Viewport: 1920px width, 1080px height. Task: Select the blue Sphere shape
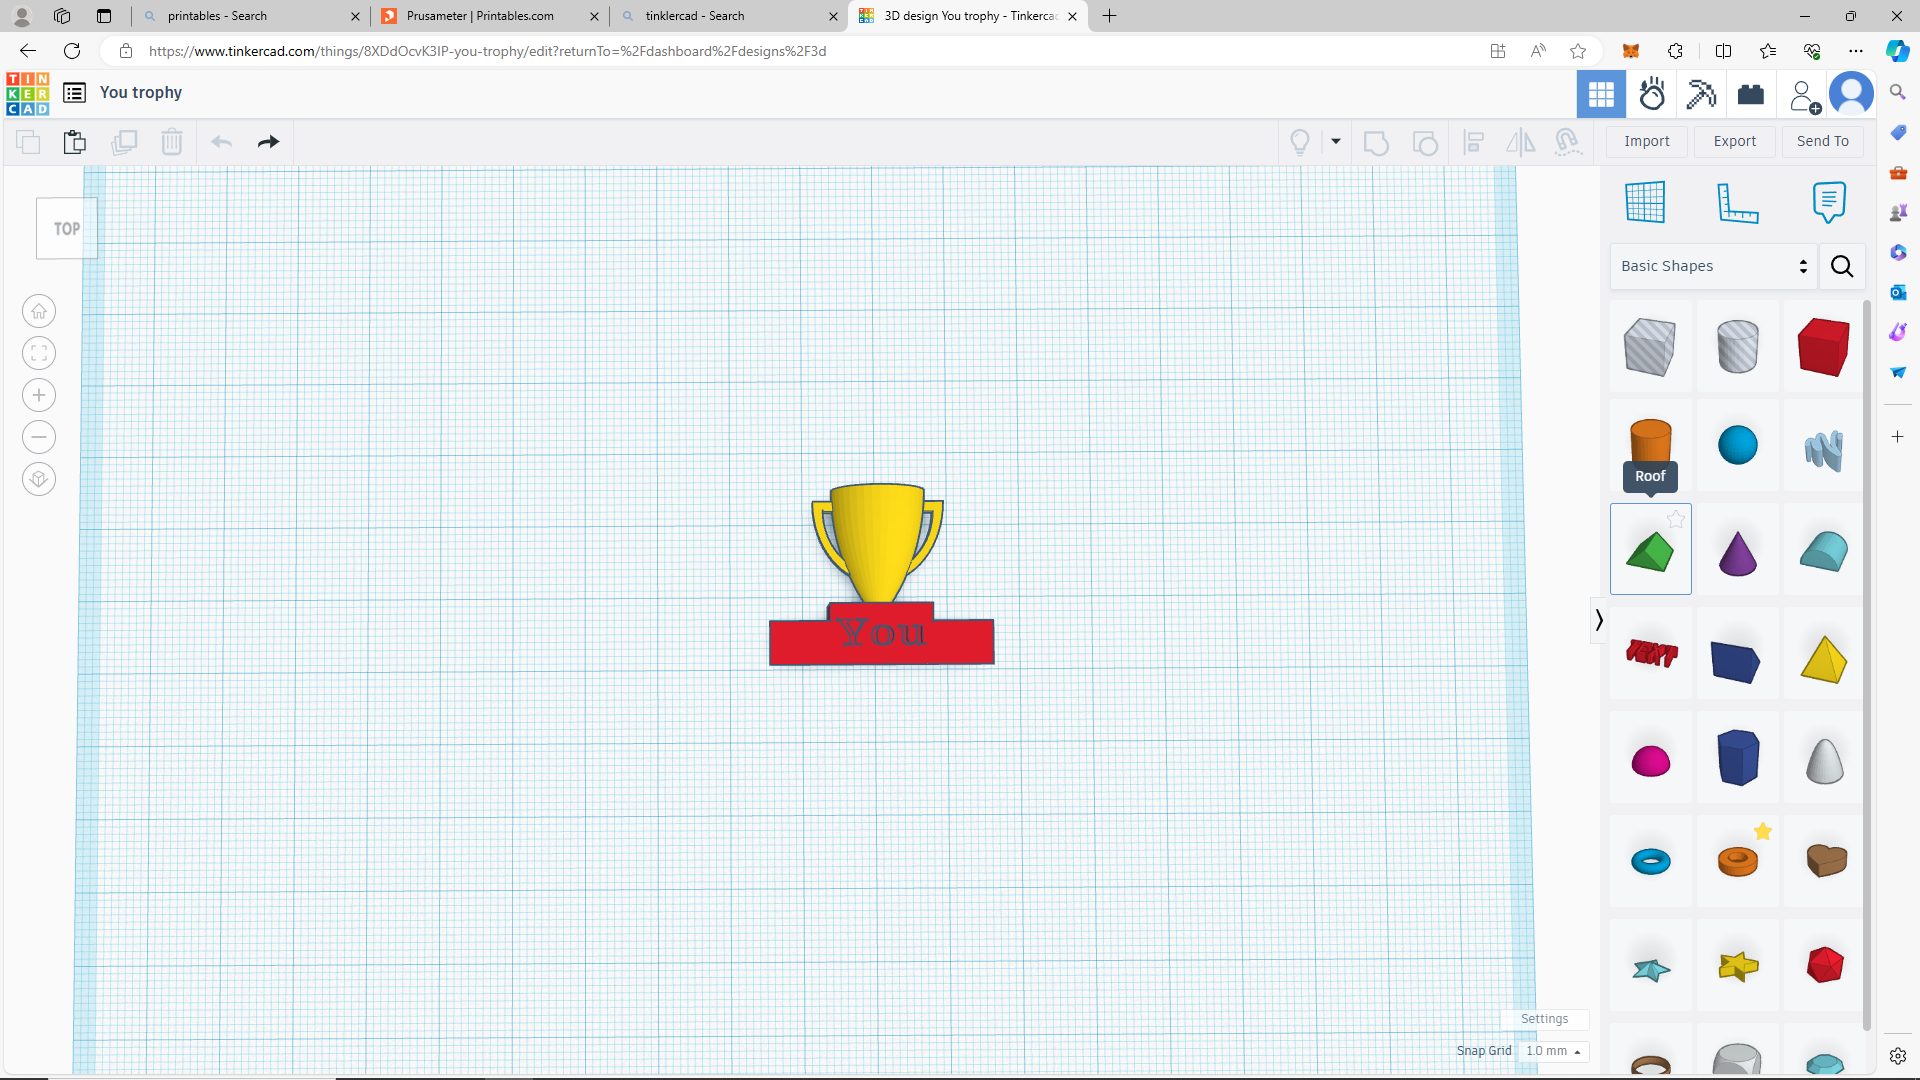click(1737, 445)
